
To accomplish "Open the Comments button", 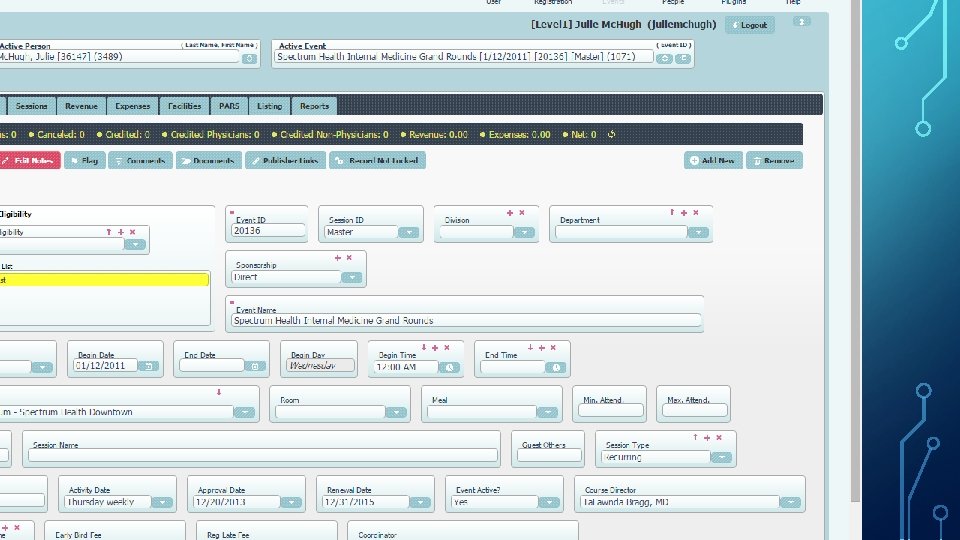I will (x=140, y=160).
